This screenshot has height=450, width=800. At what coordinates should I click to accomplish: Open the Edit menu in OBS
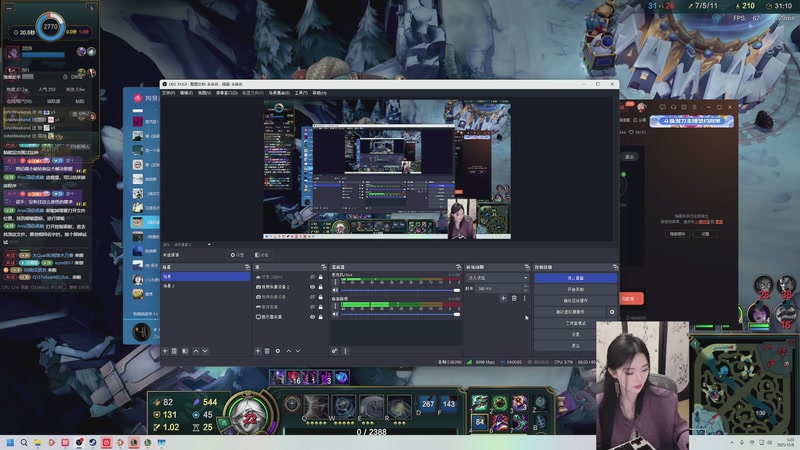pyautogui.click(x=186, y=93)
